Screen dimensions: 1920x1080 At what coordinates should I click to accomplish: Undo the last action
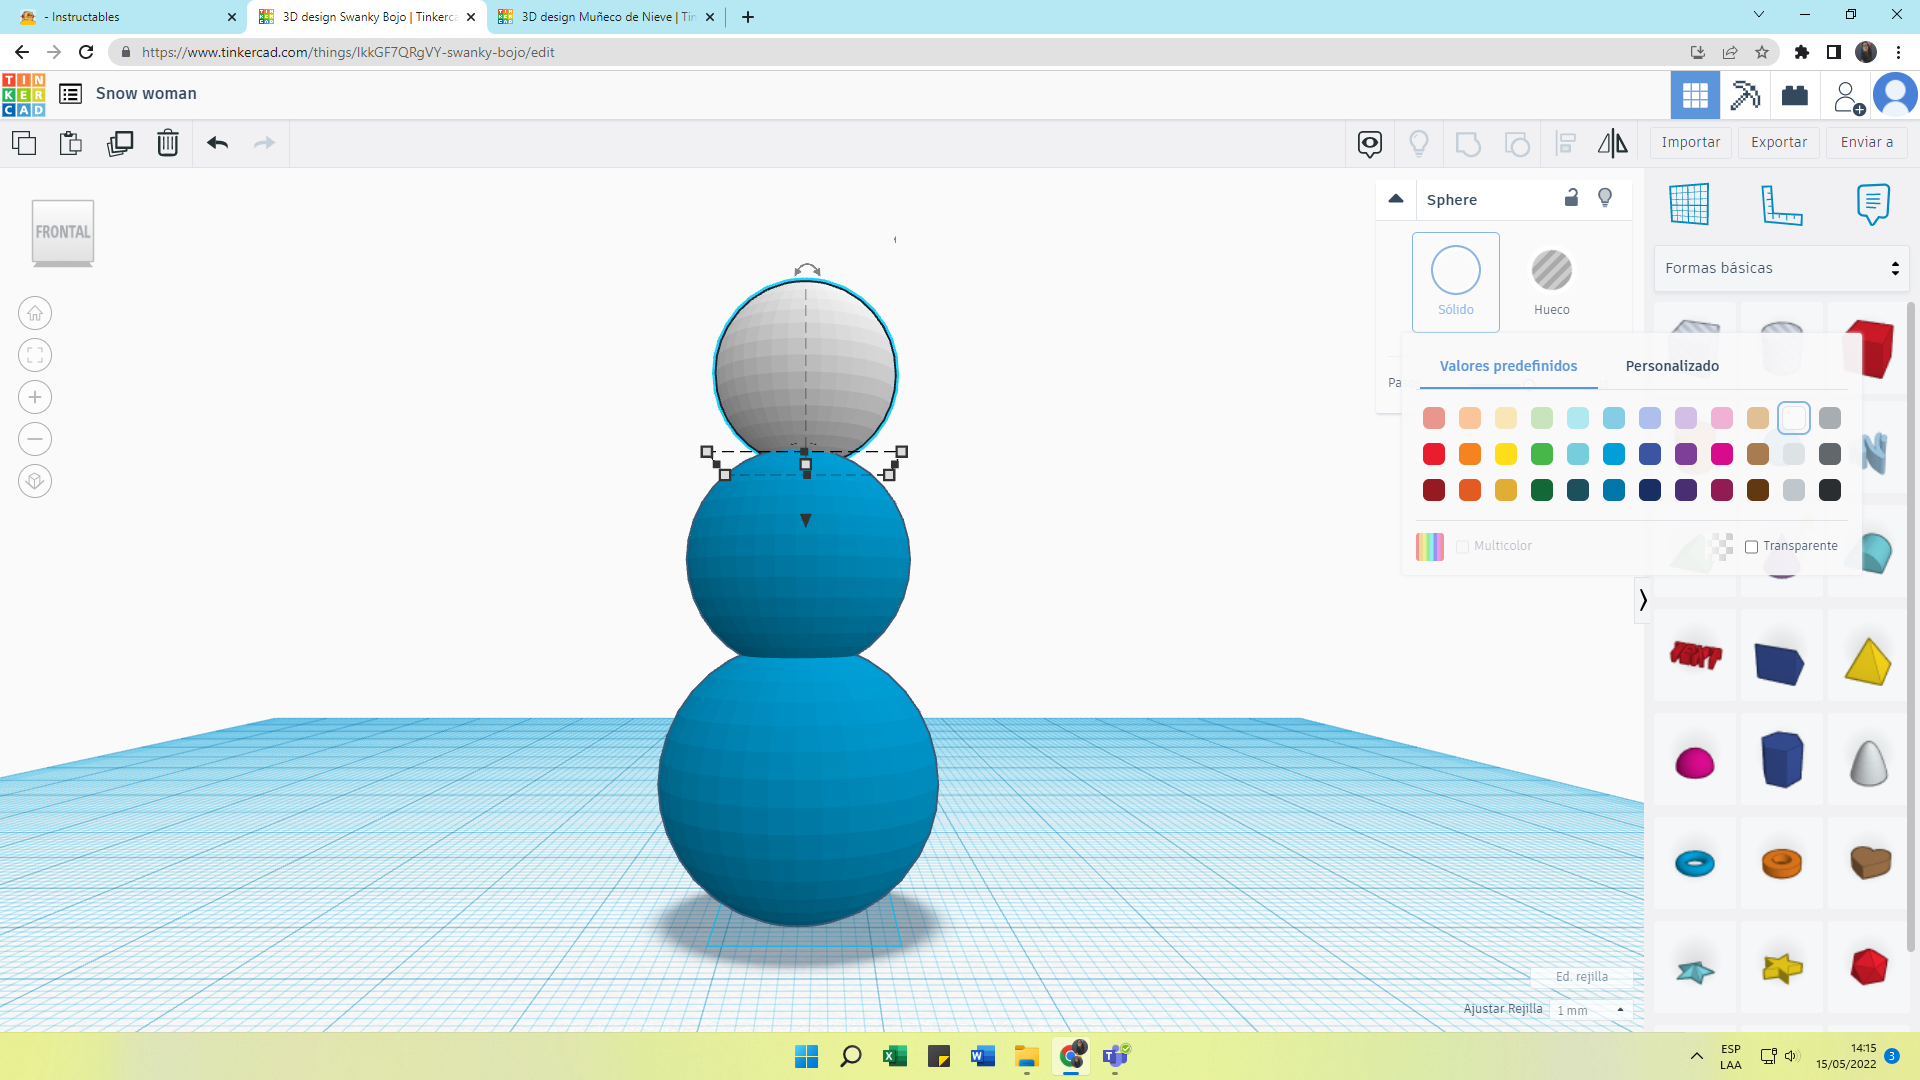tap(217, 143)
